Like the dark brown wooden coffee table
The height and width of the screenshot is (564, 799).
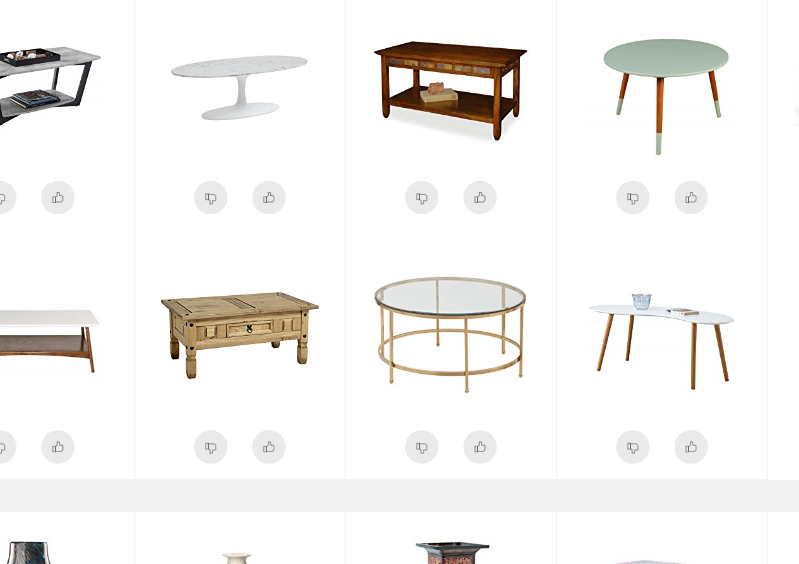pos(480,198)
